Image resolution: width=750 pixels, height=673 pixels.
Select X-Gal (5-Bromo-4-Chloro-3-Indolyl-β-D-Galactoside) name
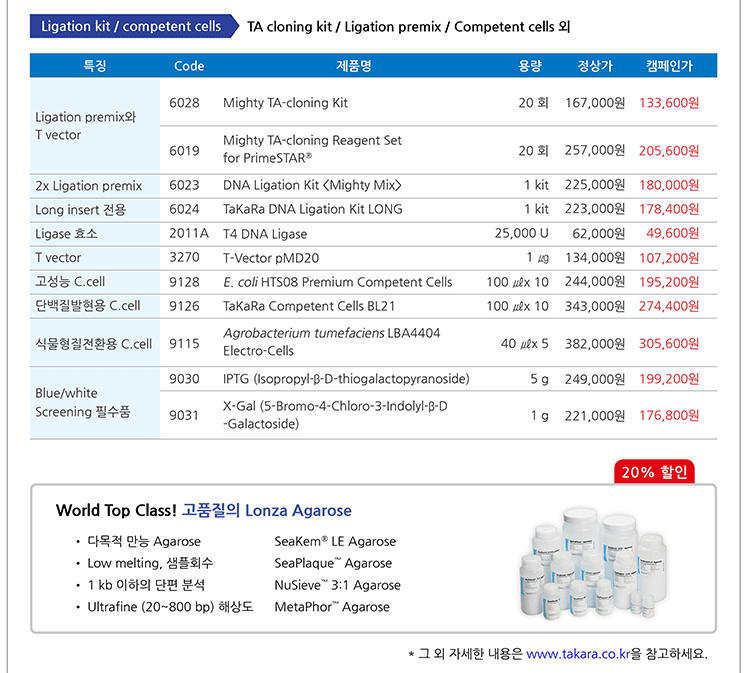(335, 415)
